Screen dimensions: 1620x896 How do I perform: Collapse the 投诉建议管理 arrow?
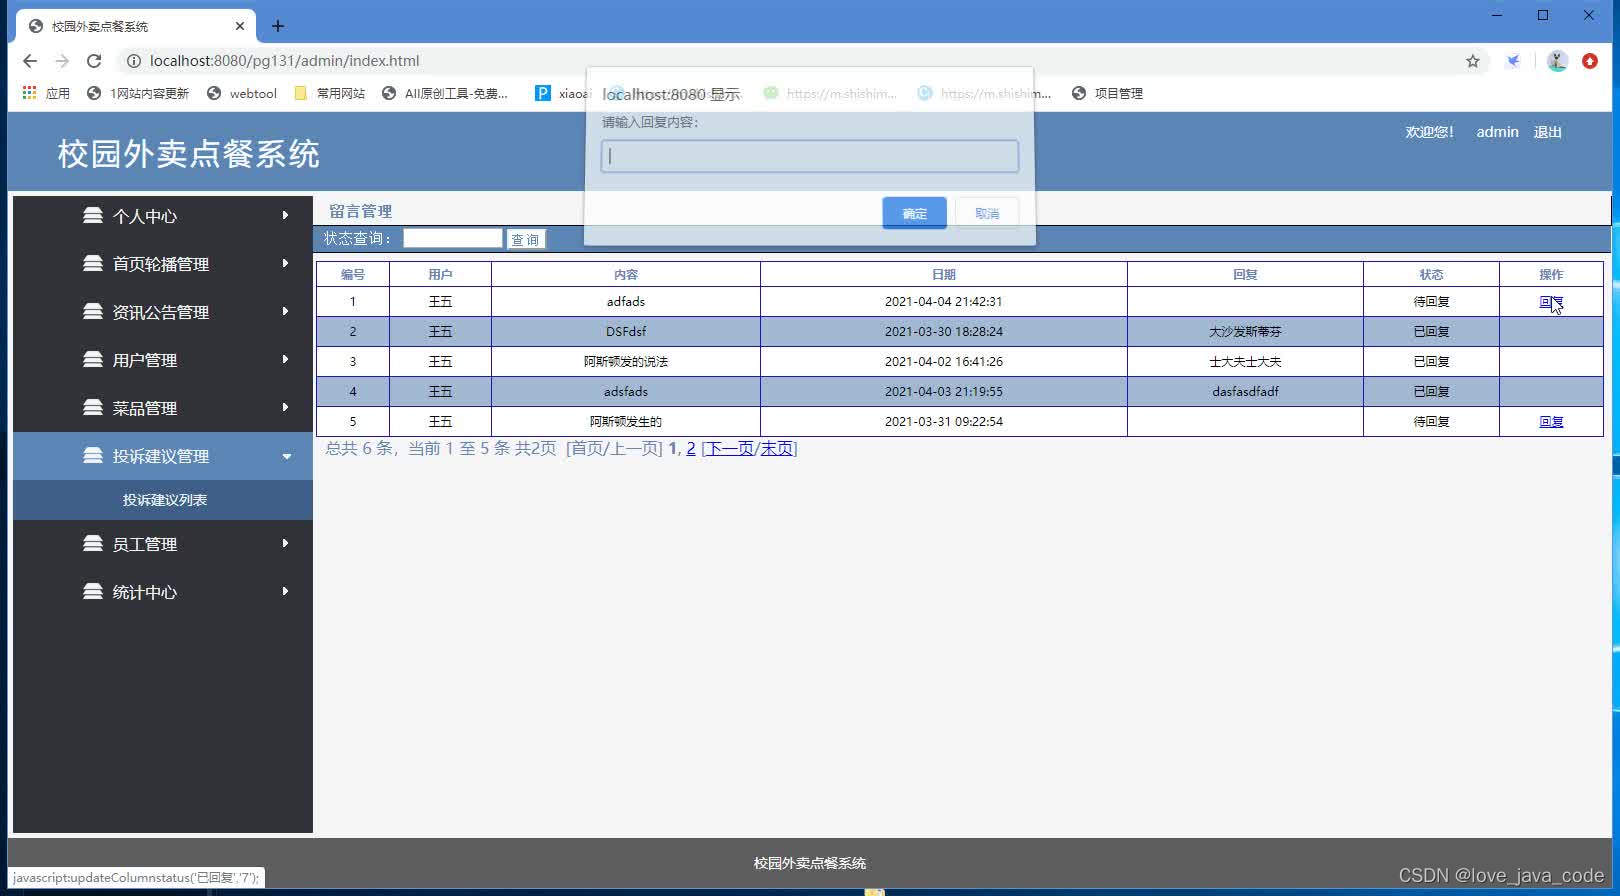coord(286,456)
